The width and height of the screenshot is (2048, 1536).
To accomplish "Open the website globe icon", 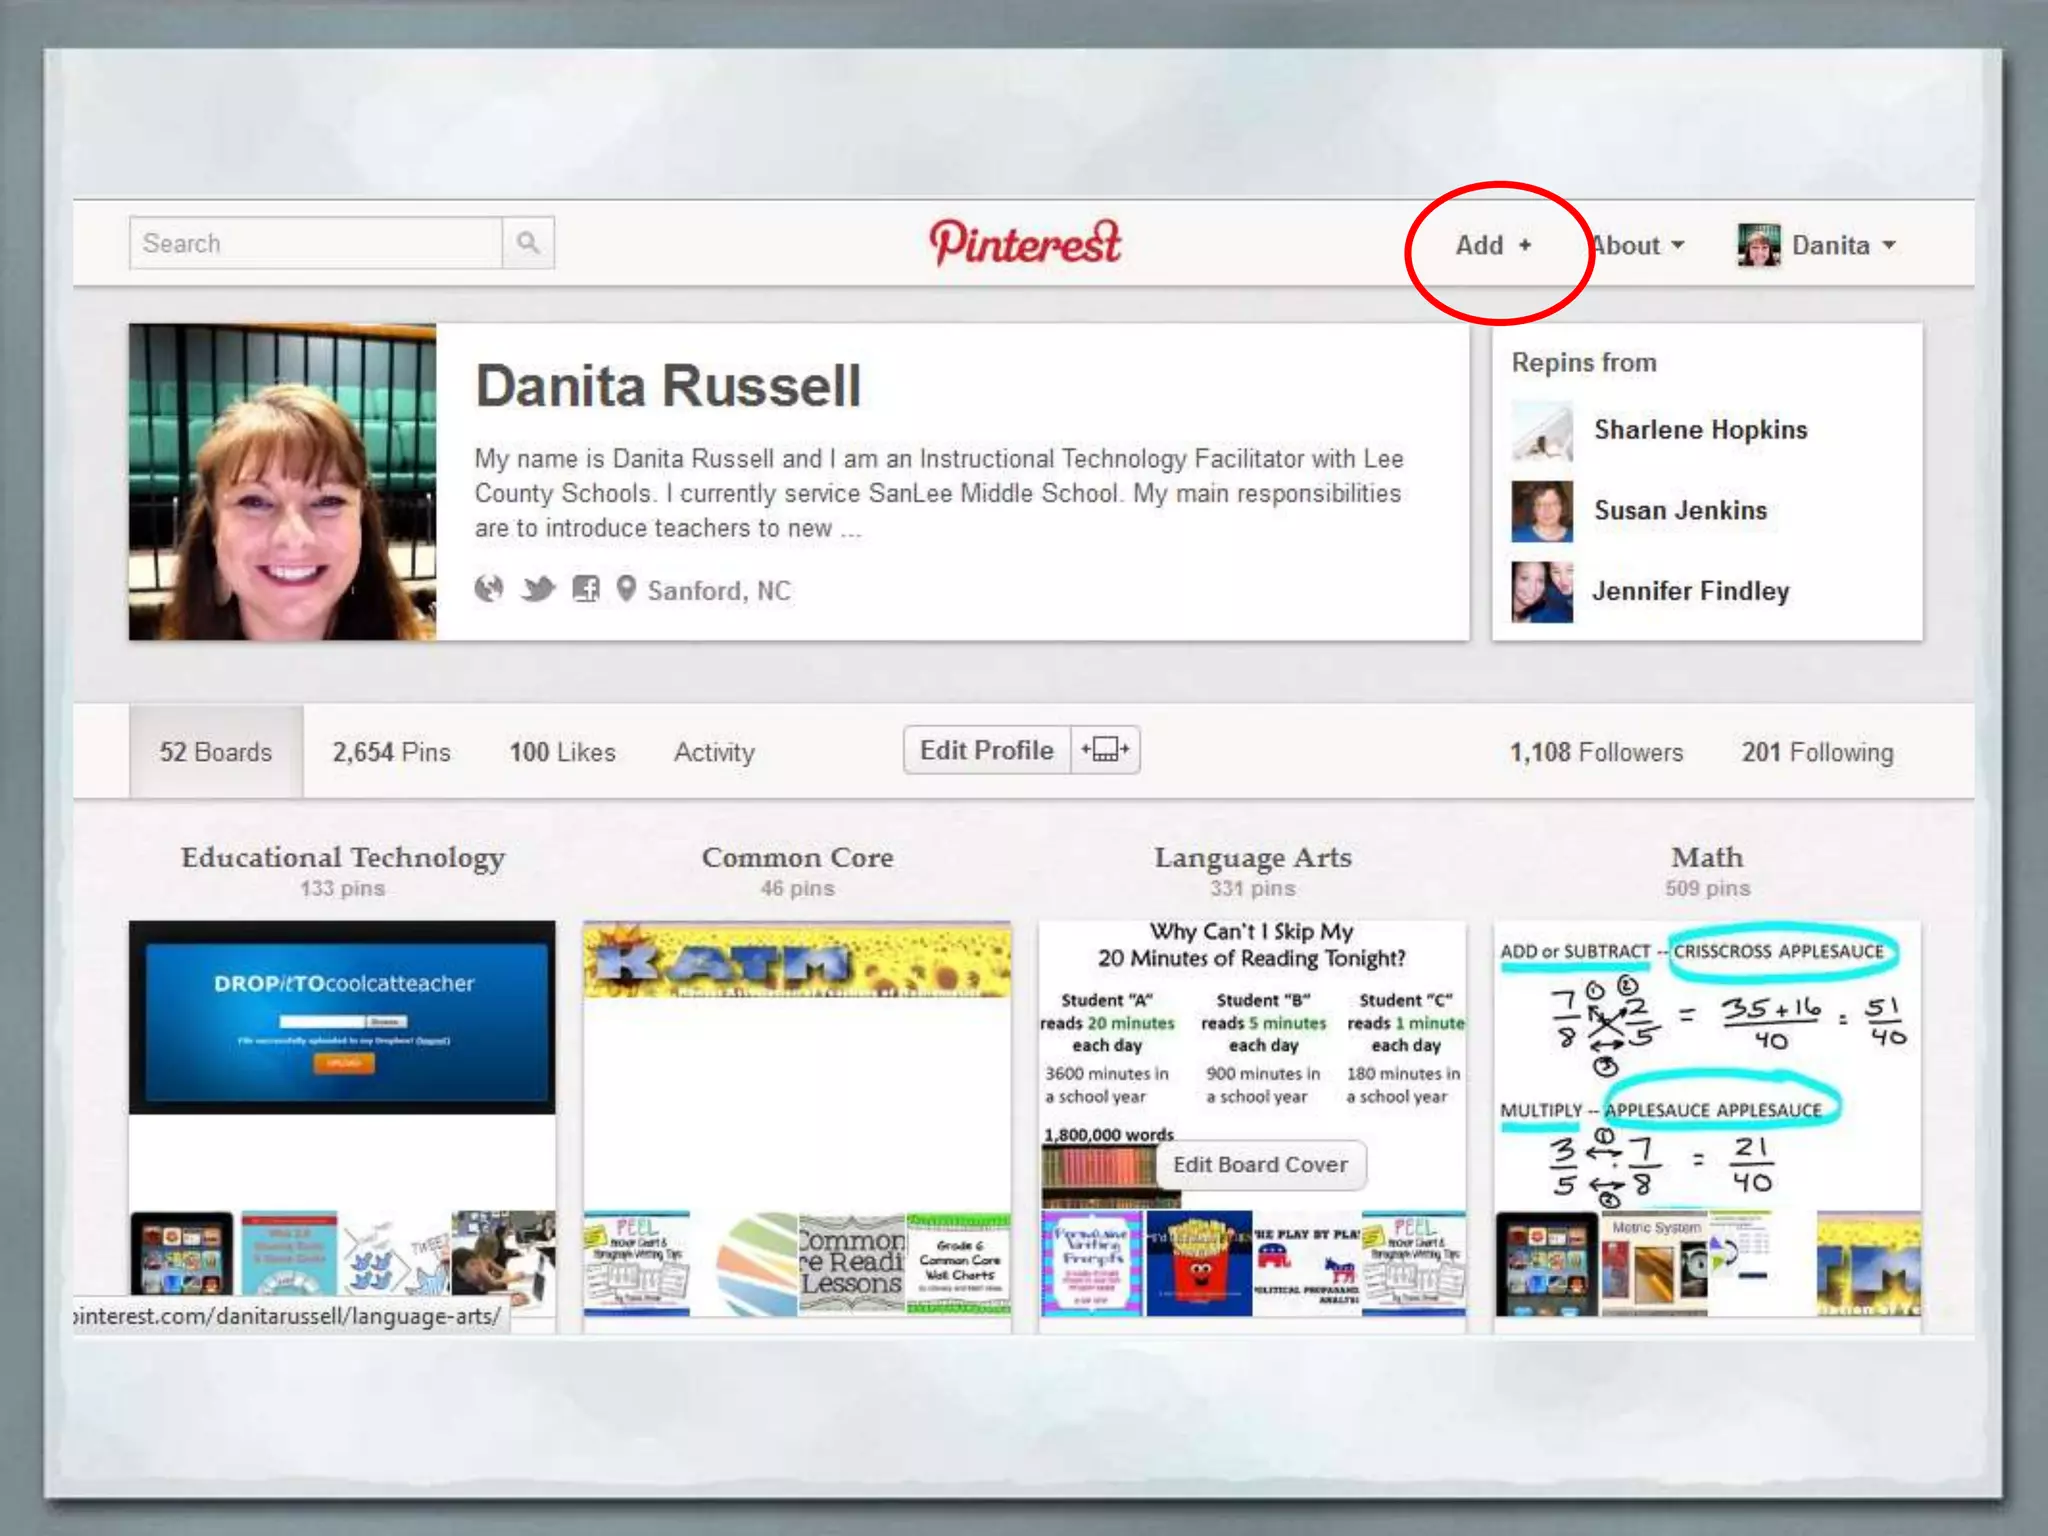I will pos(489,589).
